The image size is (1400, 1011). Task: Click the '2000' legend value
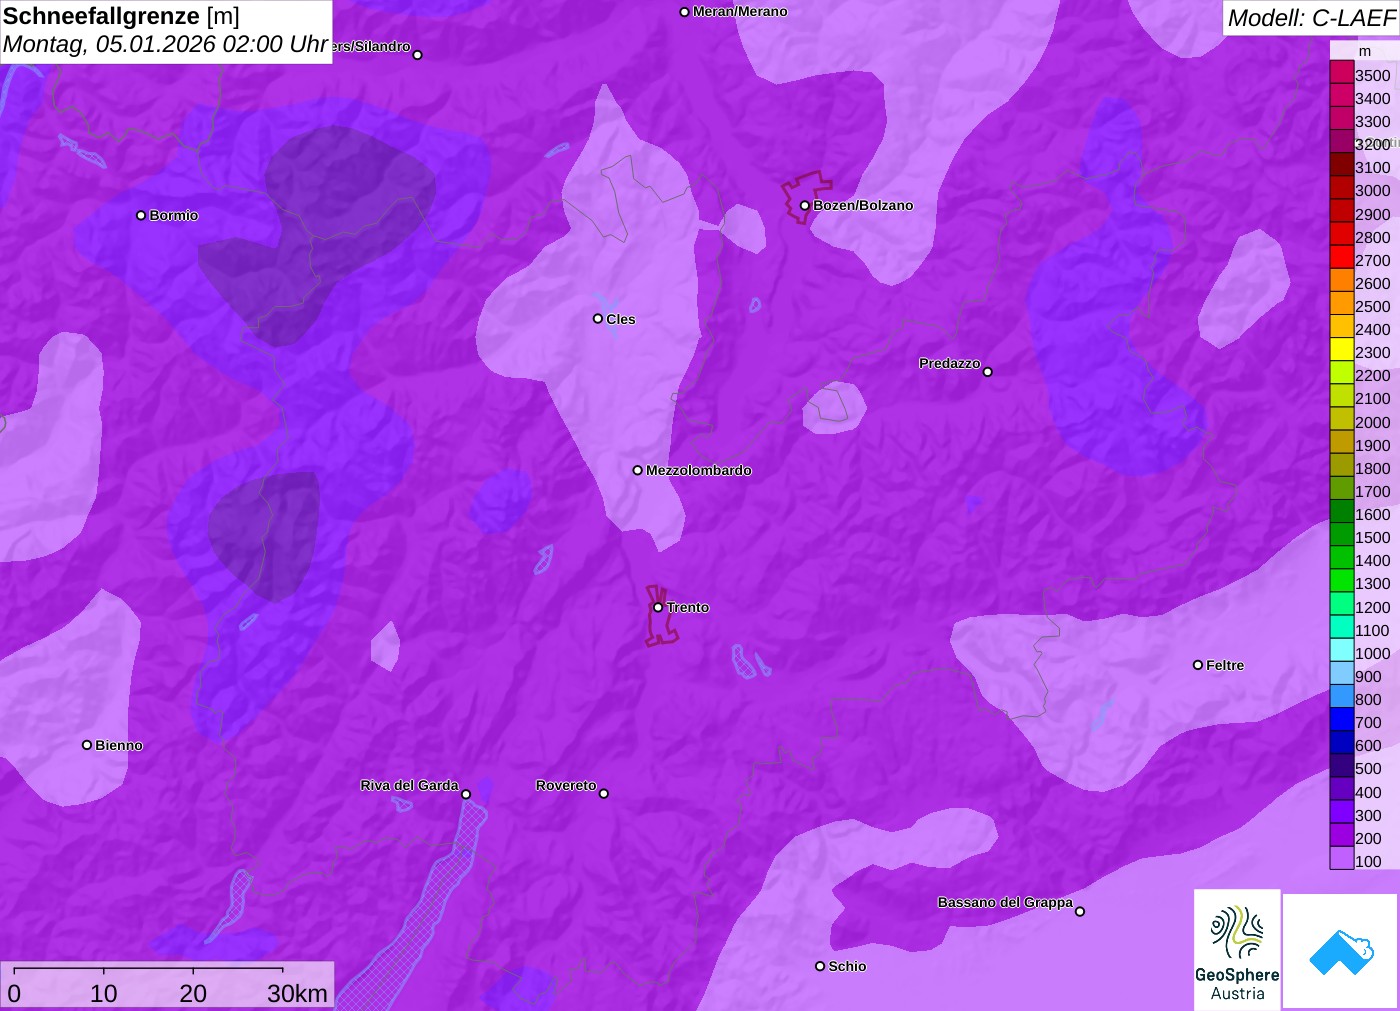tap(1373, 422)
